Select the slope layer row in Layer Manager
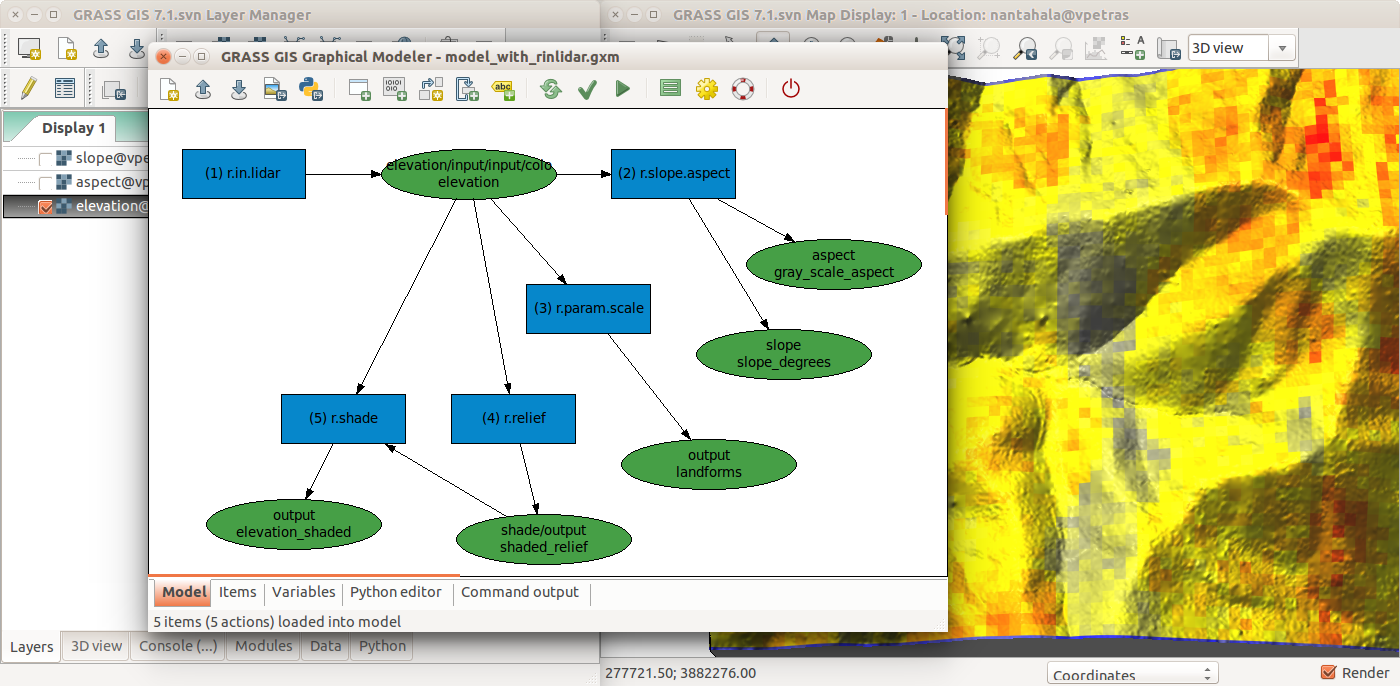 pos(76,158)
